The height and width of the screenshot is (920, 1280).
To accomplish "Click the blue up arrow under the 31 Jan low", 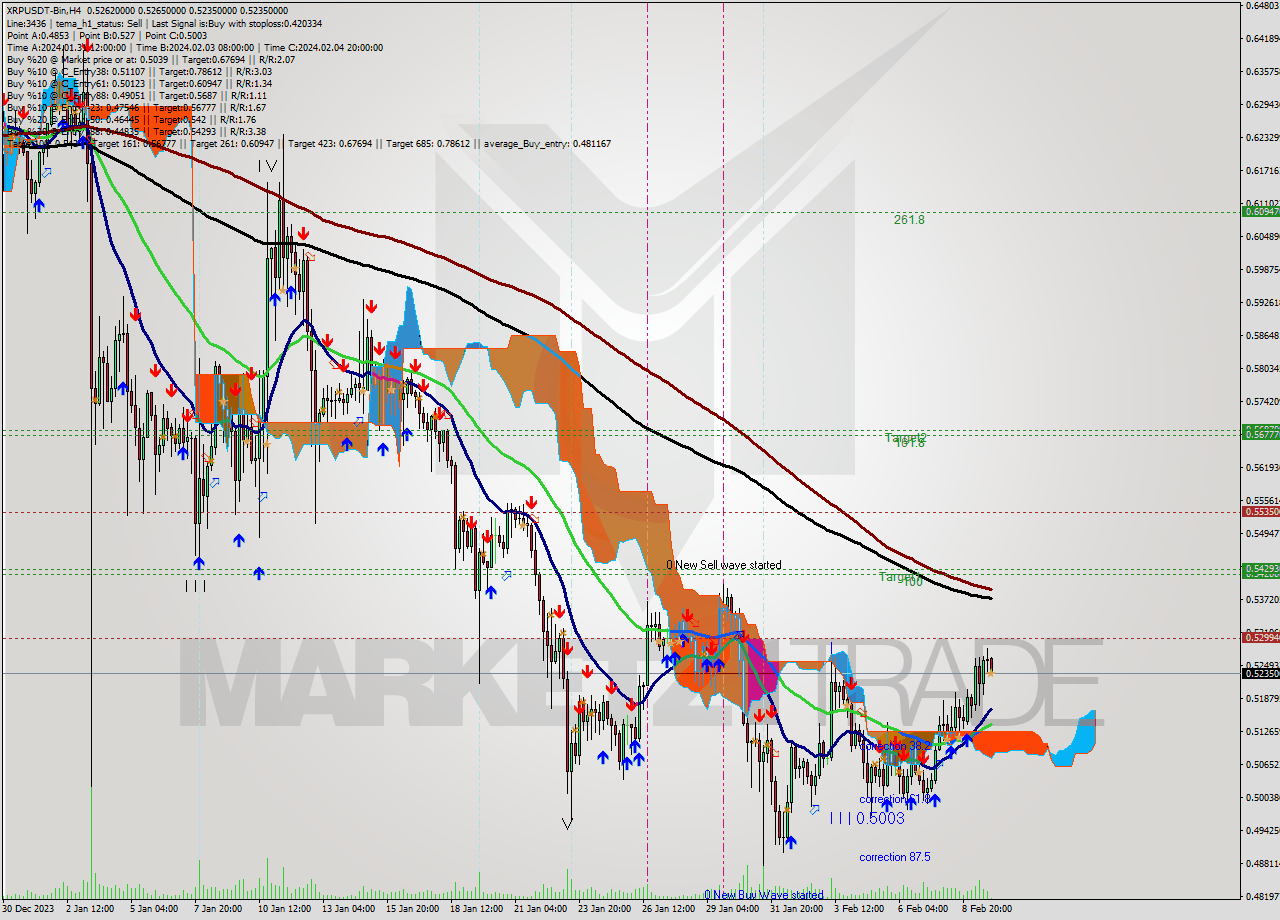I will pyautogui.click(x=790, y=843).
